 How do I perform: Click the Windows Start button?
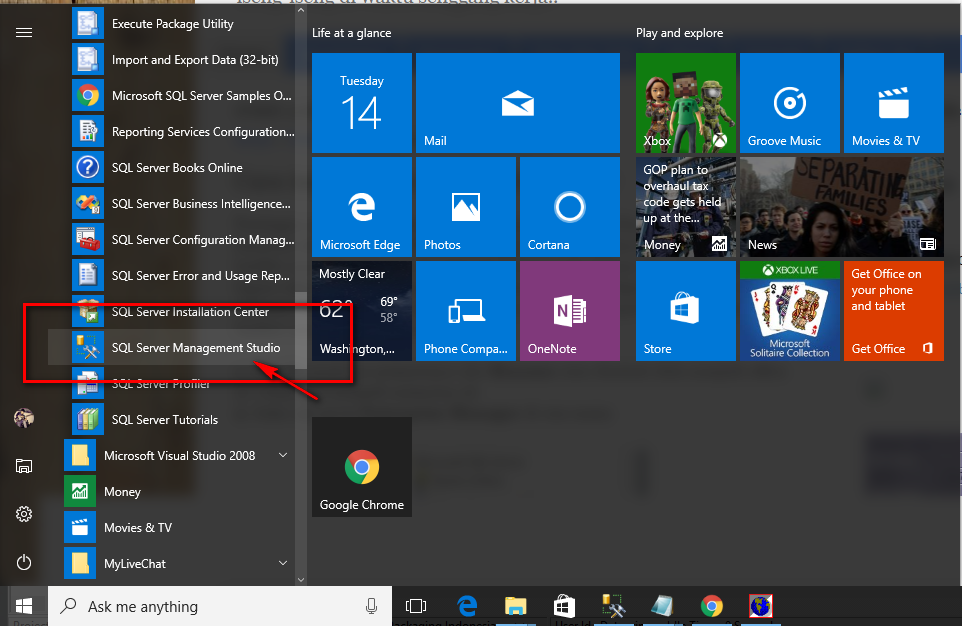pos(24,606)
